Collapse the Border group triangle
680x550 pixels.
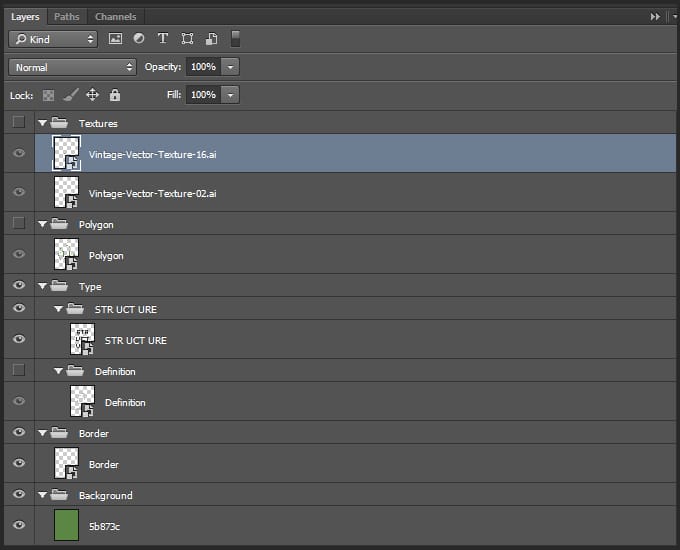(x=42, y=433)
